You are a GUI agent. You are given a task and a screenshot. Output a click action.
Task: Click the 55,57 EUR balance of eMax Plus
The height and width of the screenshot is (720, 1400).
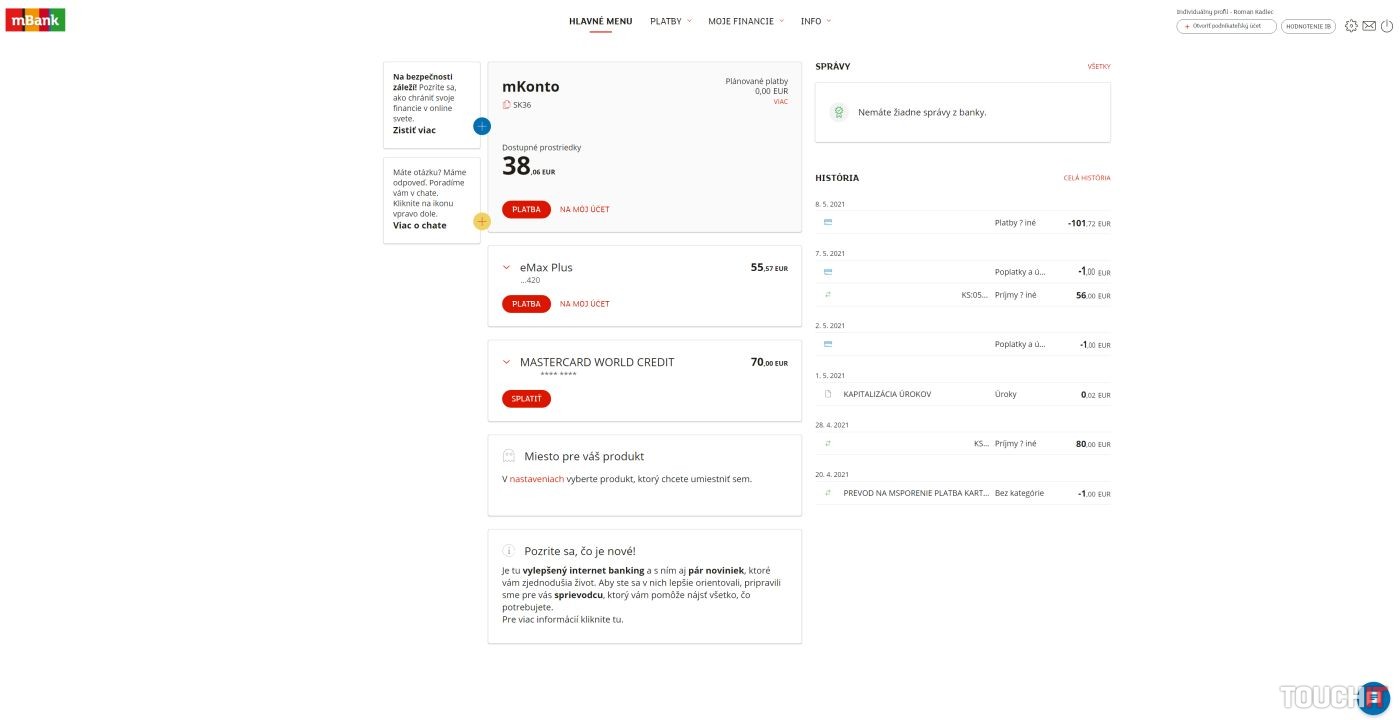point(769,268)
